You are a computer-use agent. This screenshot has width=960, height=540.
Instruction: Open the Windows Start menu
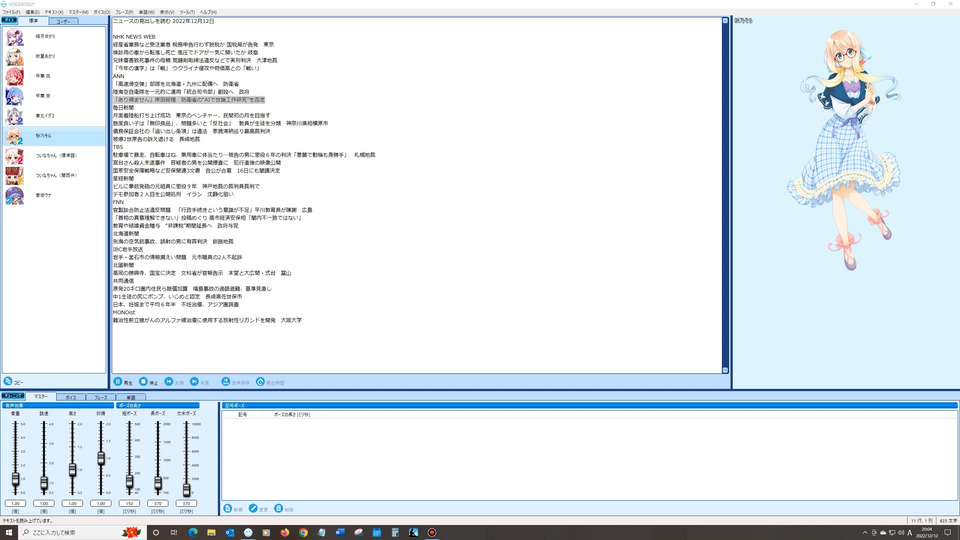9,532
